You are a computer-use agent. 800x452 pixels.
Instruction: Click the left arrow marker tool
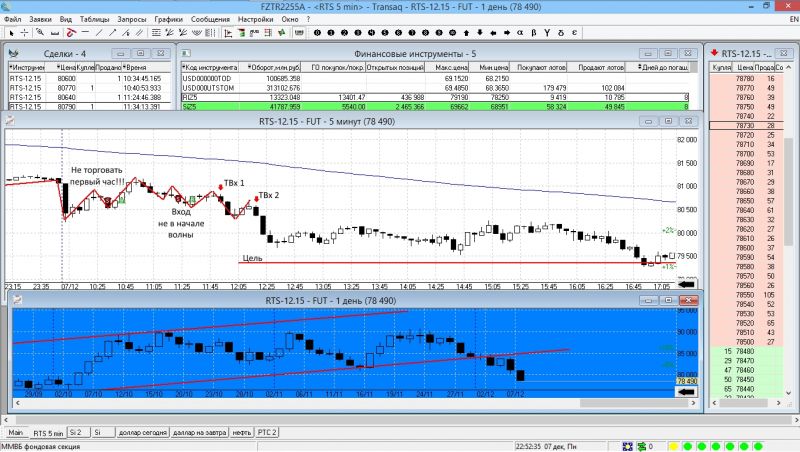(493, 33)
